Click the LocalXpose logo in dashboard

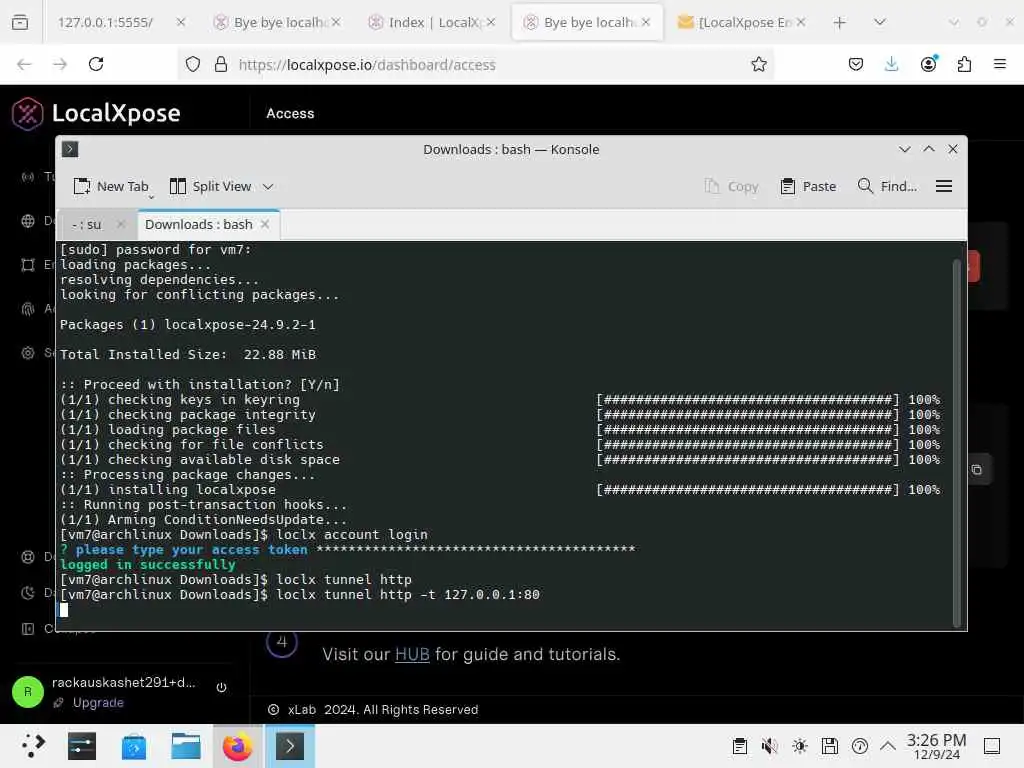96,113
